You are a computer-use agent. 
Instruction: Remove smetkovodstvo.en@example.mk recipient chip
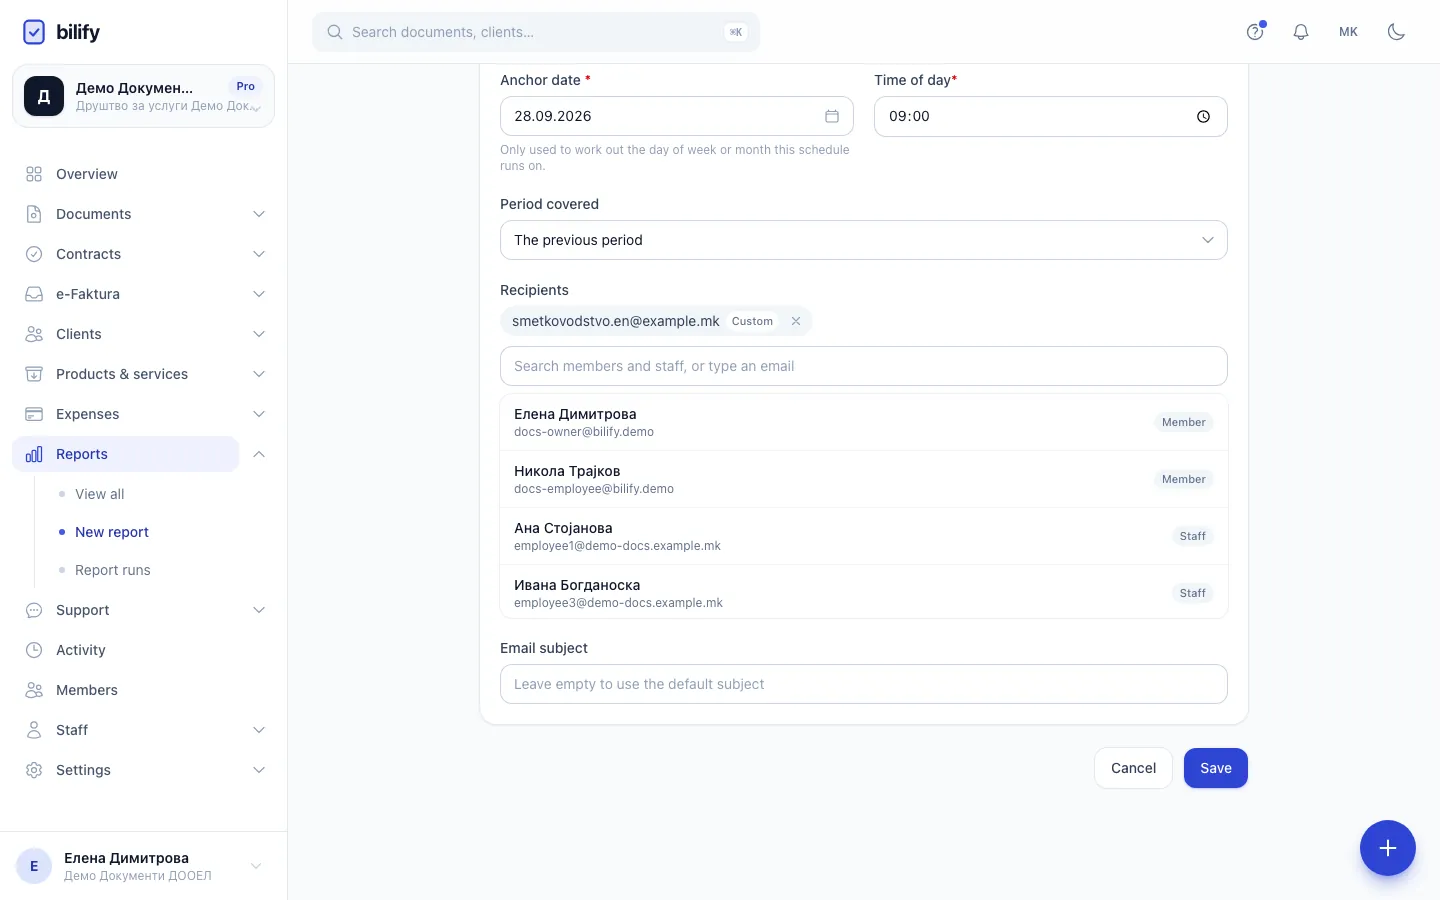pos(796,321)
